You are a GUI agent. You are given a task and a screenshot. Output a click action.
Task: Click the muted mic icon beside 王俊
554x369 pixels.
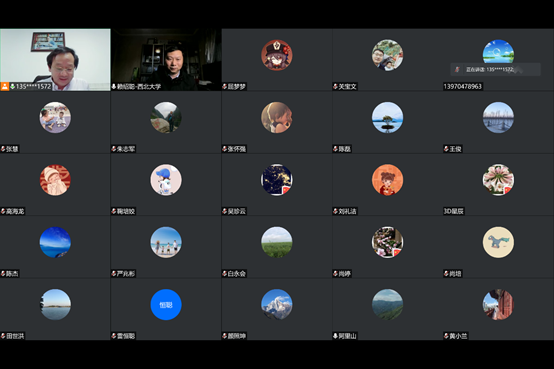446,149
